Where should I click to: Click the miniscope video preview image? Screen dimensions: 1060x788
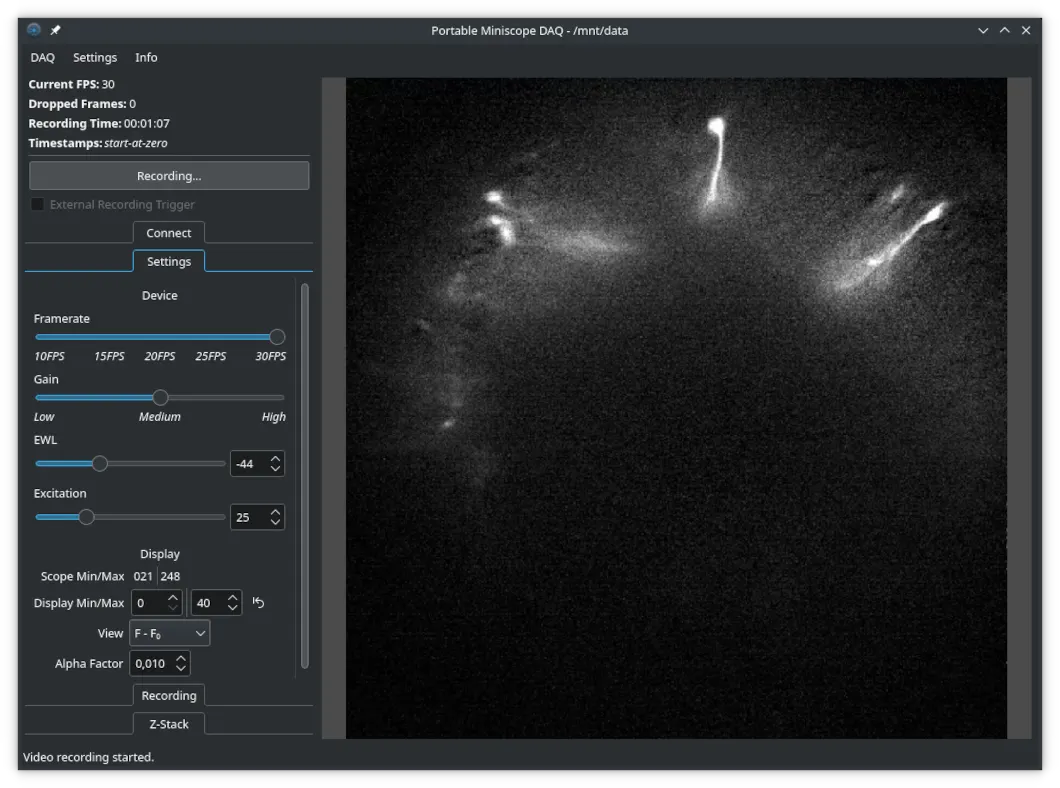pyautogui.click(x=676, y=408)
